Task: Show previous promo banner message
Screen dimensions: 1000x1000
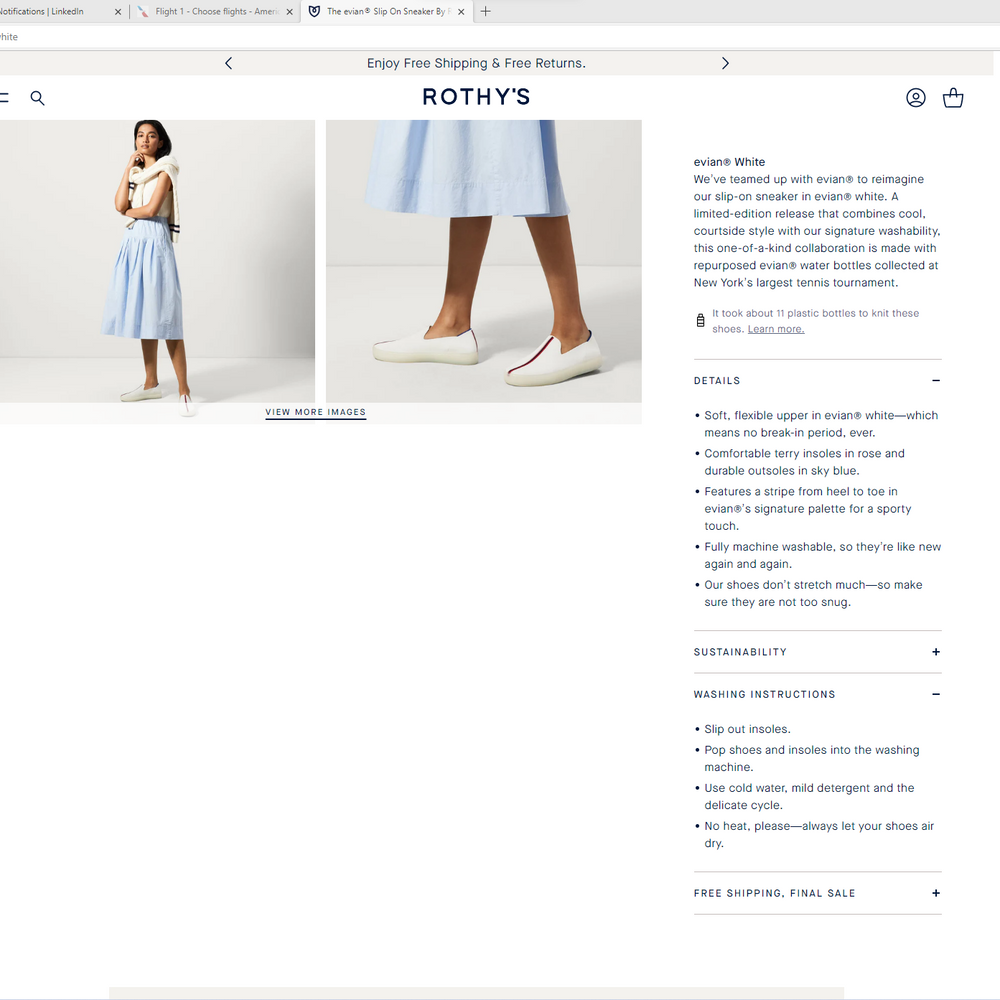Action: [229, 63]
